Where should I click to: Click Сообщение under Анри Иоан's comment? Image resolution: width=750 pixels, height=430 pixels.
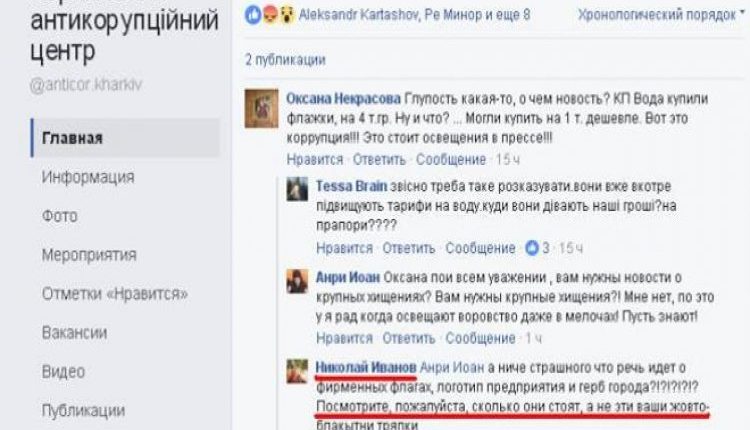[480, 338]
